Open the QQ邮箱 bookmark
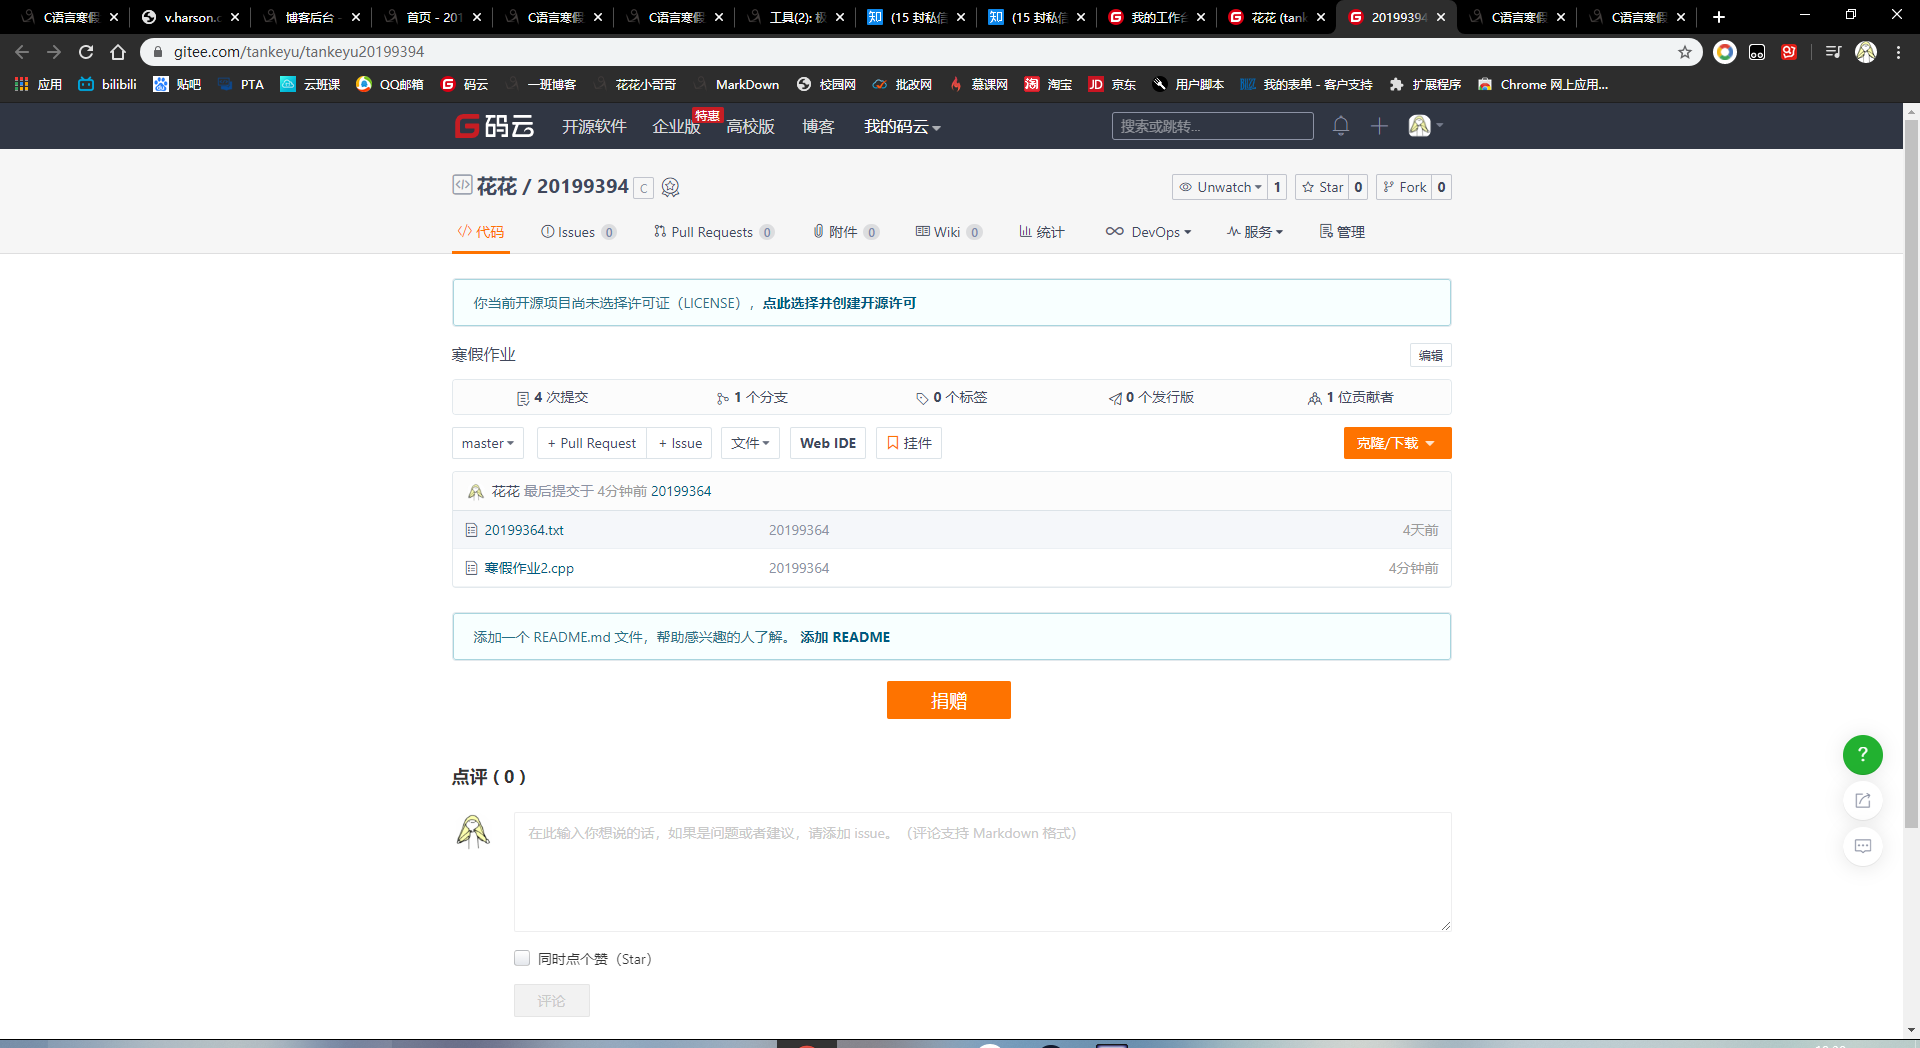 (x=390, y=85)
